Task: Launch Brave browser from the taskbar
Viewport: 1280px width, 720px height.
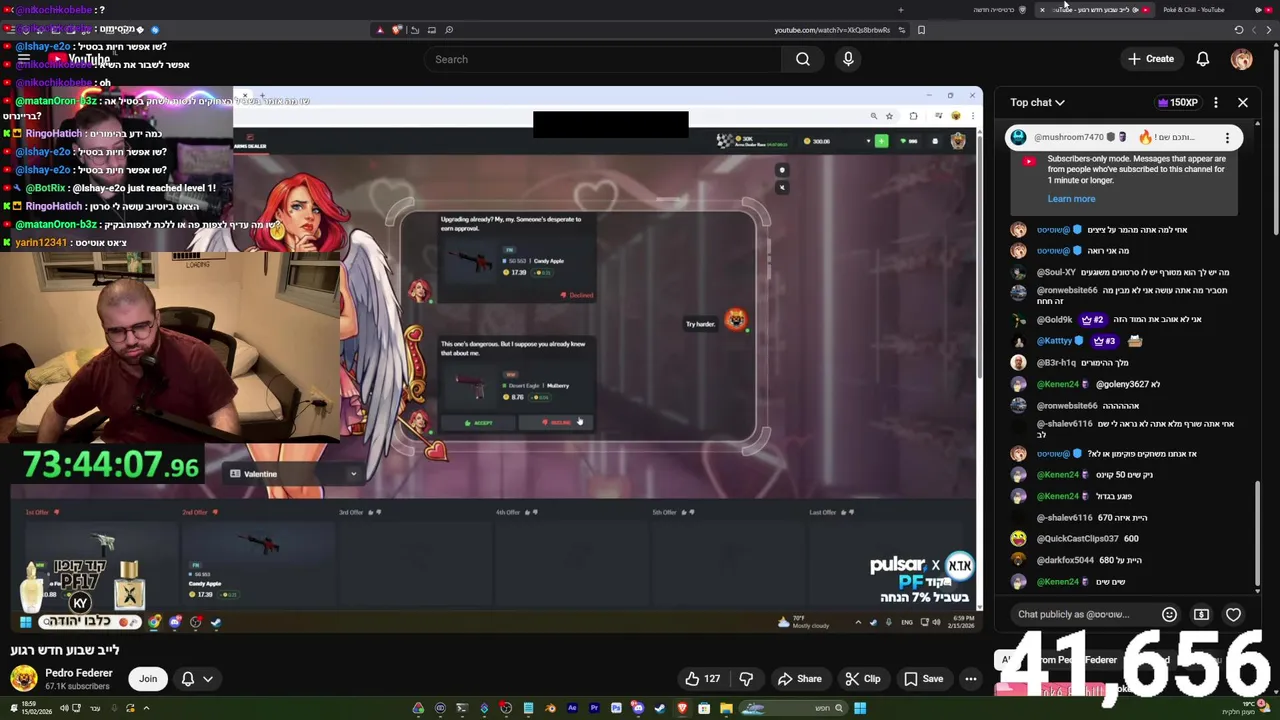Action: pyautogui.click(x=682, y=709)
